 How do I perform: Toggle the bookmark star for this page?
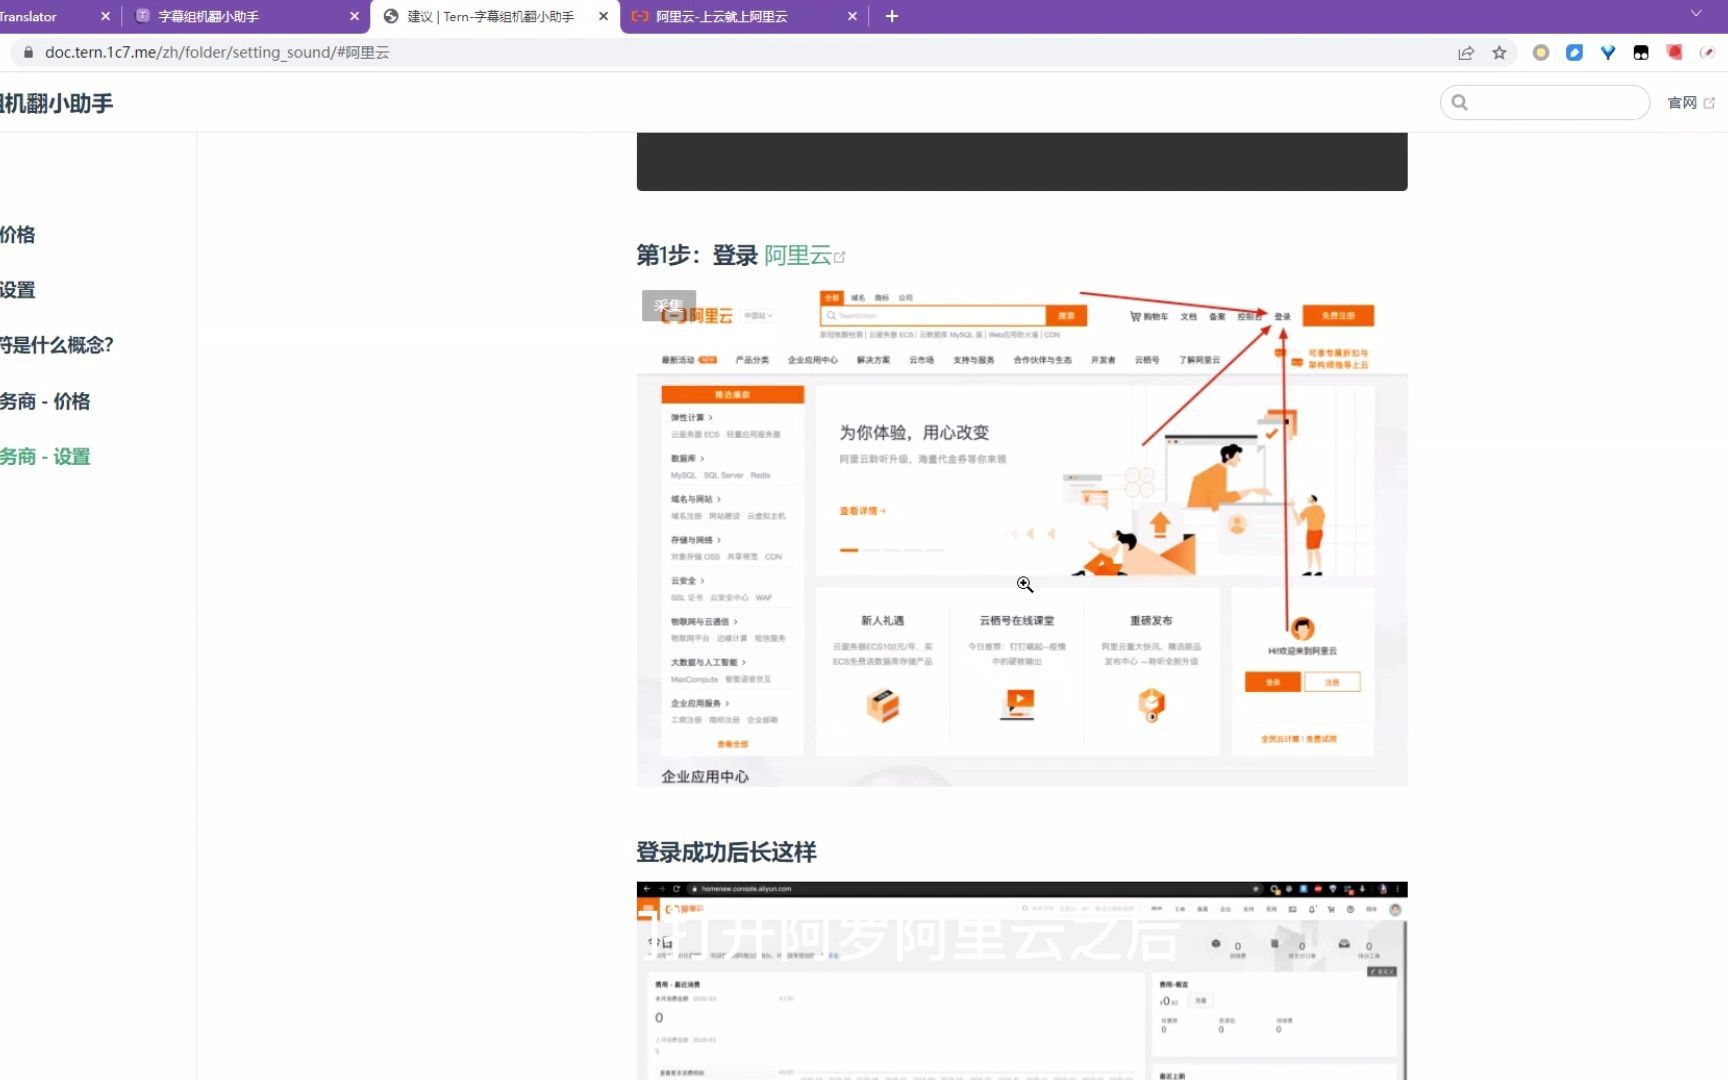click(x=1499, y=52)
